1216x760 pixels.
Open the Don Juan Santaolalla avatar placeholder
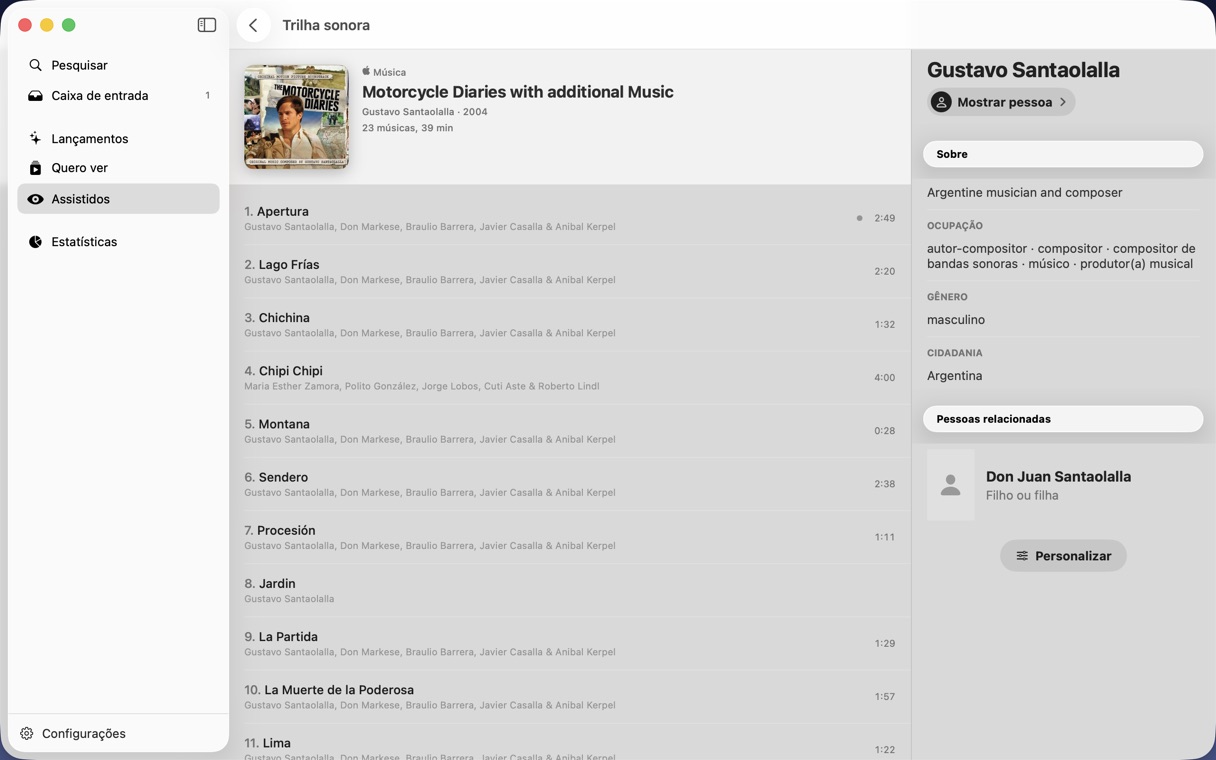click(x=951, y=485)
